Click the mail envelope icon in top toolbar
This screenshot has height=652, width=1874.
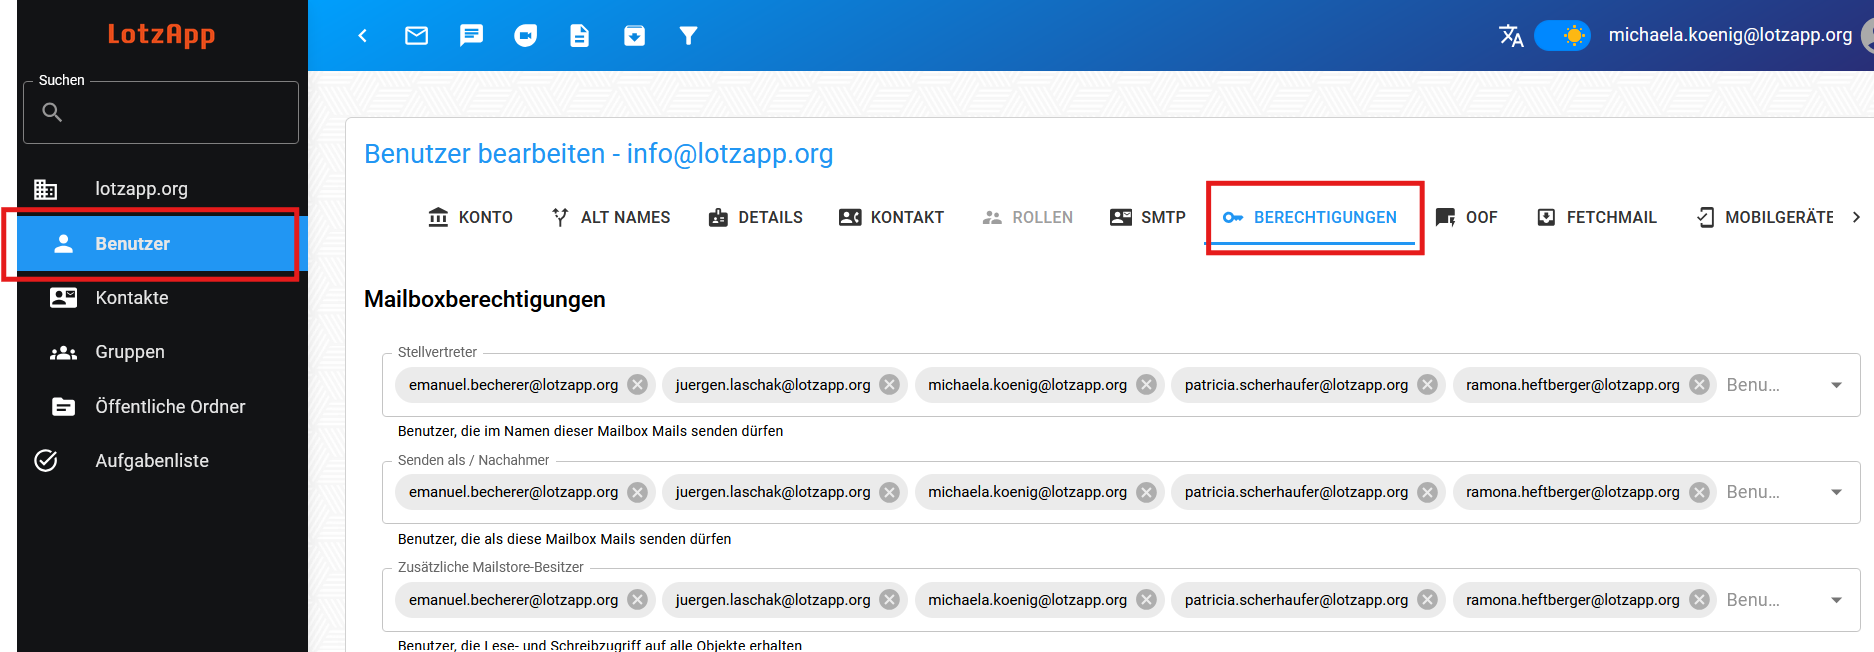416,36
